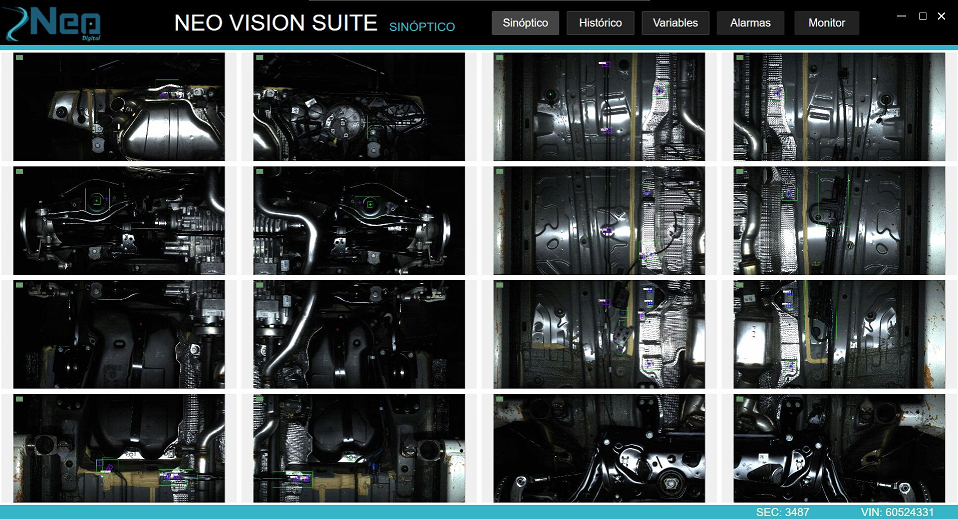Open the third row, third column camera image
The width and height of the screenshot is (958, 519).
point(599,334)
